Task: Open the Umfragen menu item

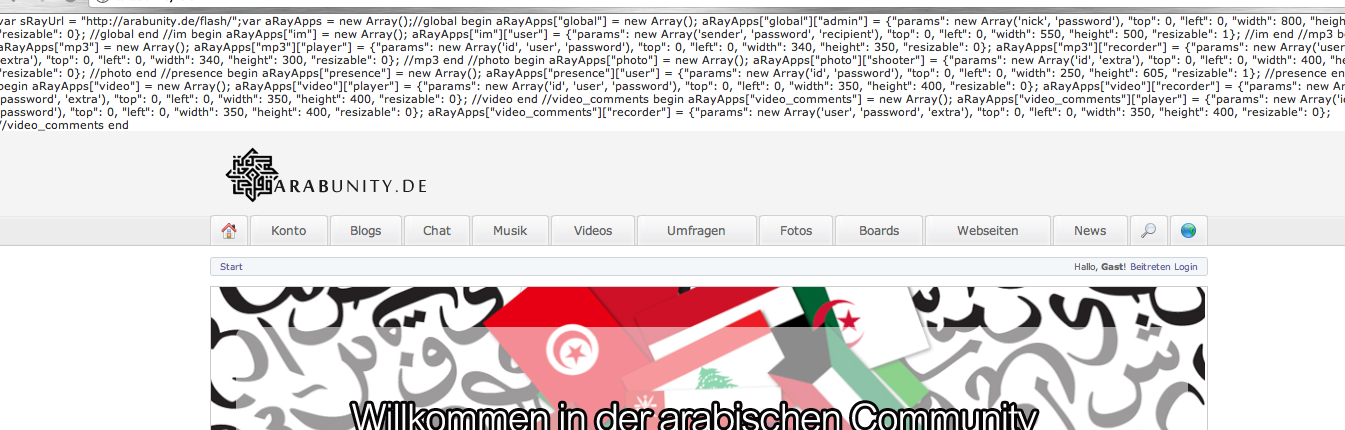Action: tap(696, 230)
